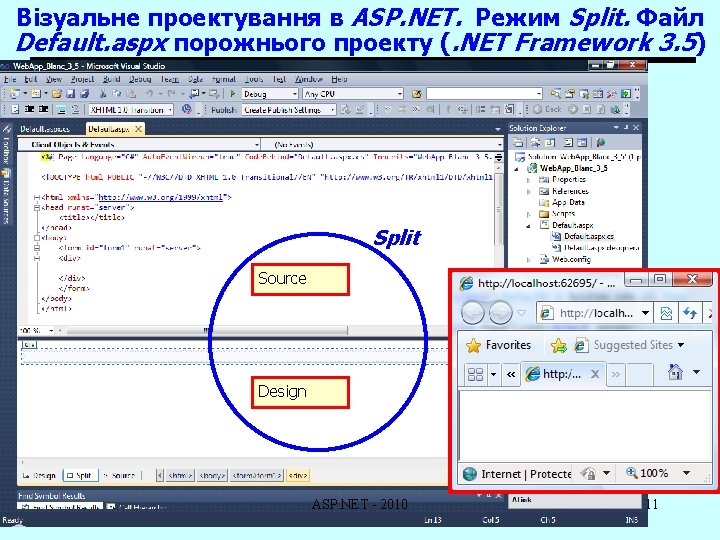Open the Debug menu
The image size is (720, 540).
click(140, 79)
